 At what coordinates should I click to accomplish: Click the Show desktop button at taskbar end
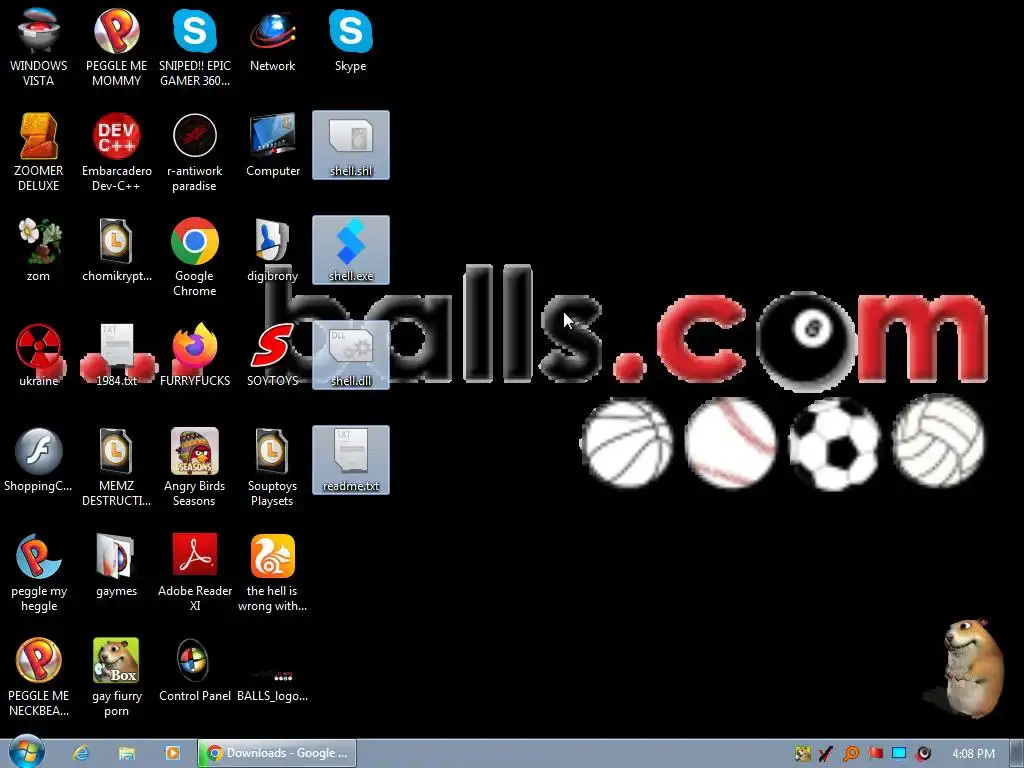click(1017, 753)
